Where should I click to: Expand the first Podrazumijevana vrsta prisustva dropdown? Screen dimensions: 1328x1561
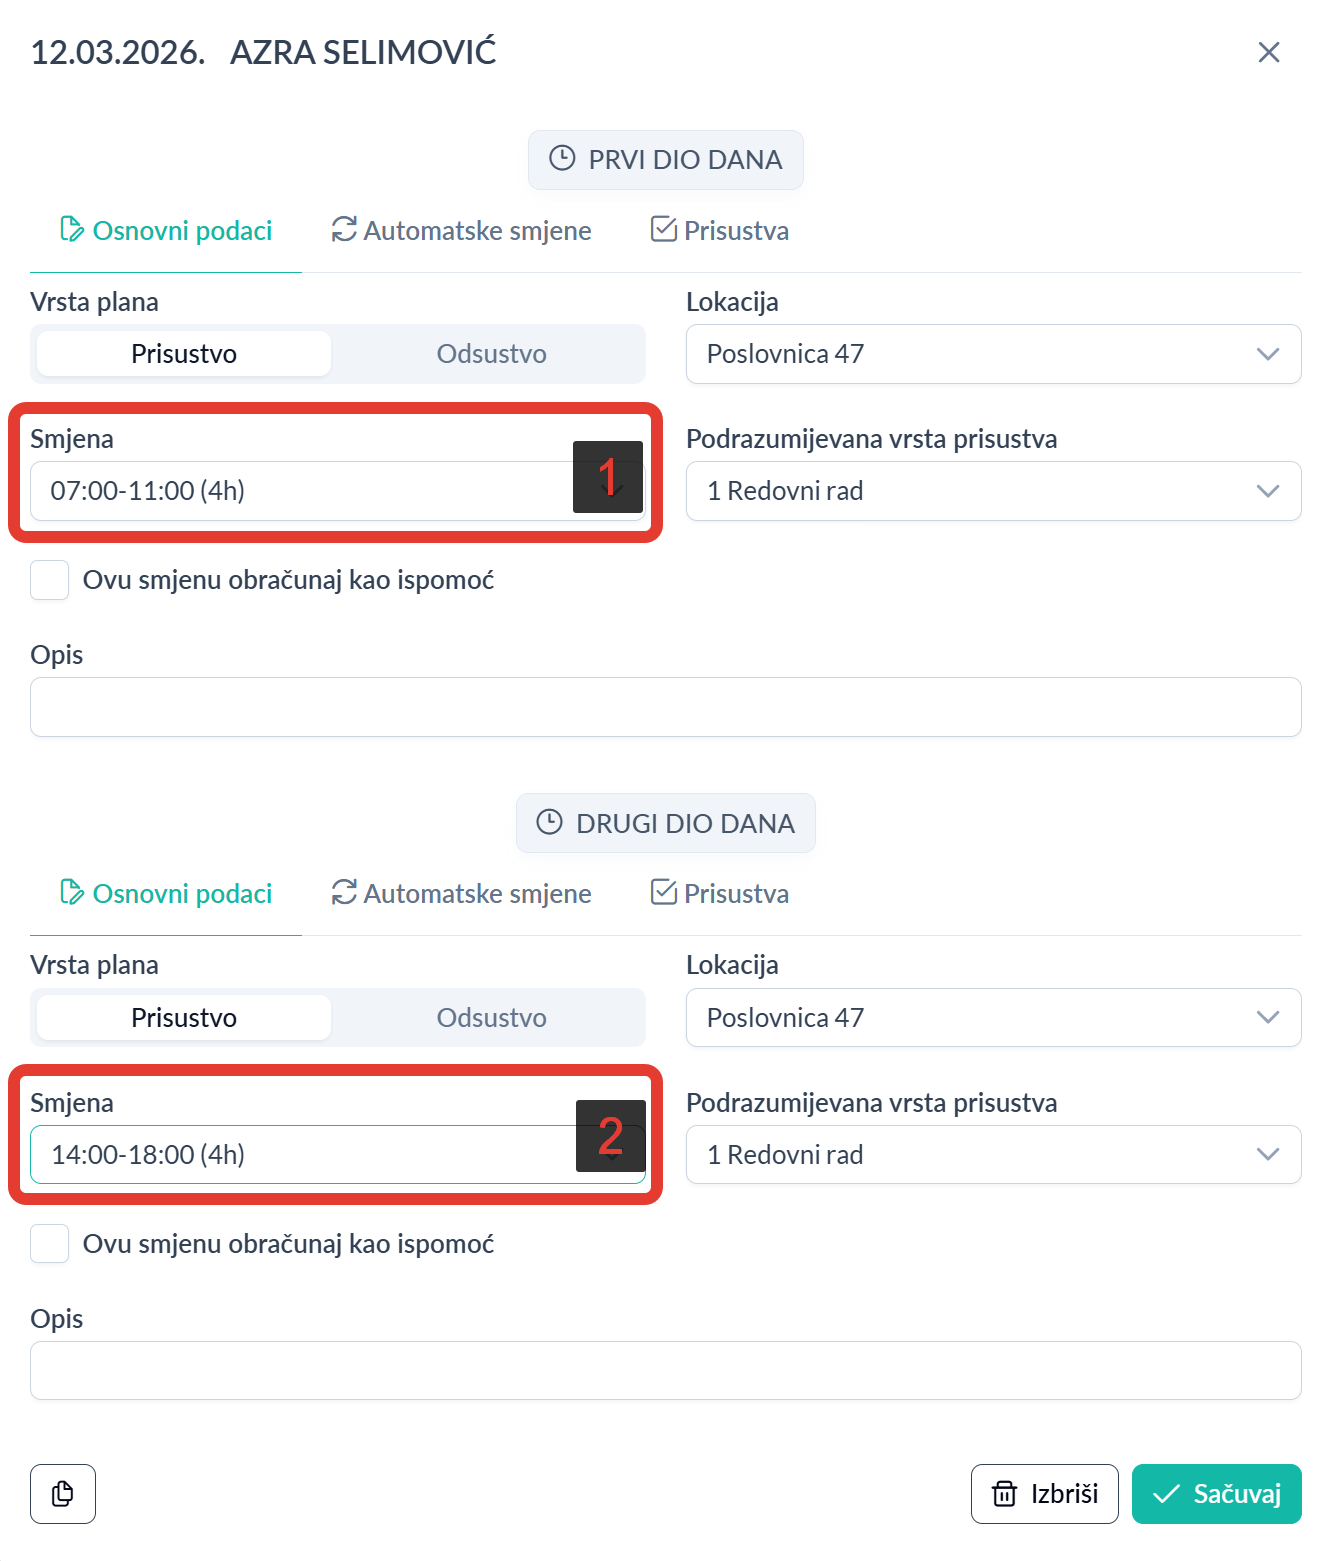pyautogui.click(x=992, y=491)
